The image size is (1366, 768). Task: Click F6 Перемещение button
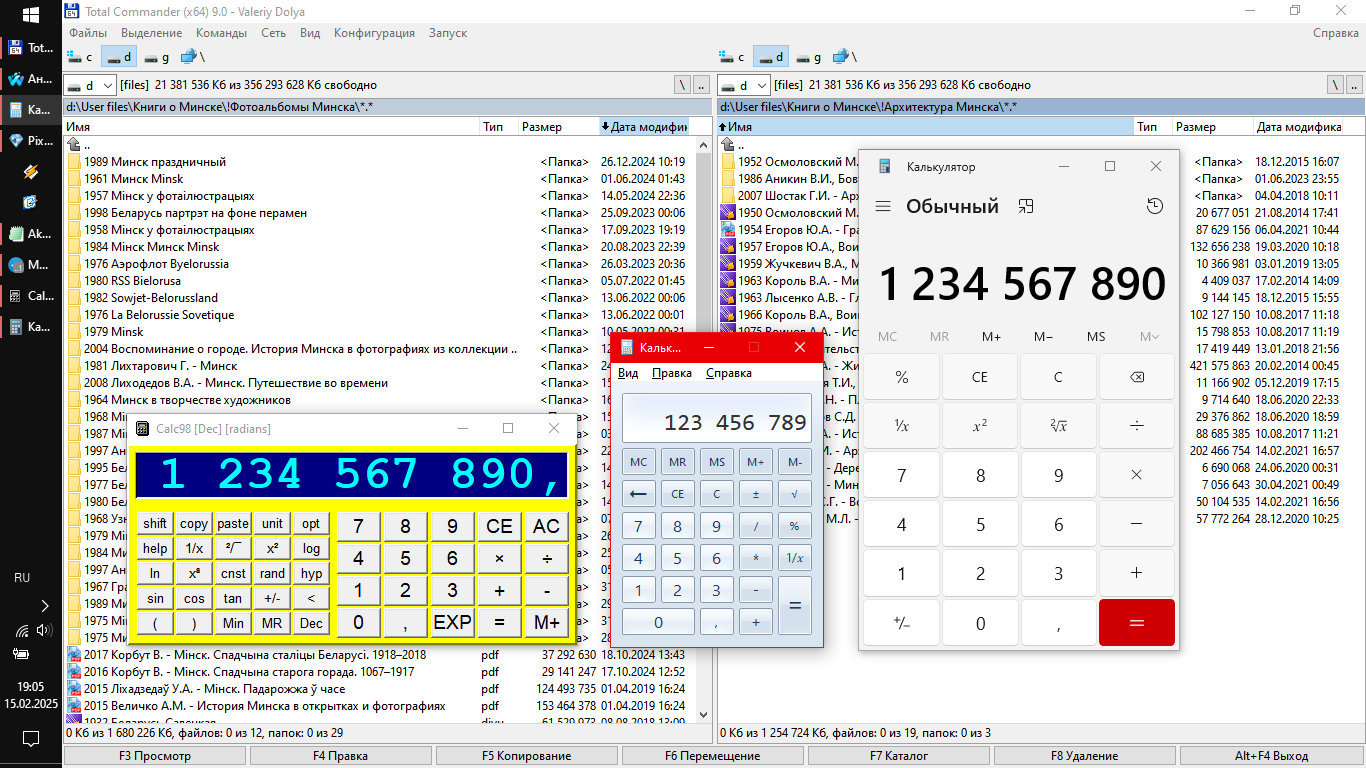point(712,756)
